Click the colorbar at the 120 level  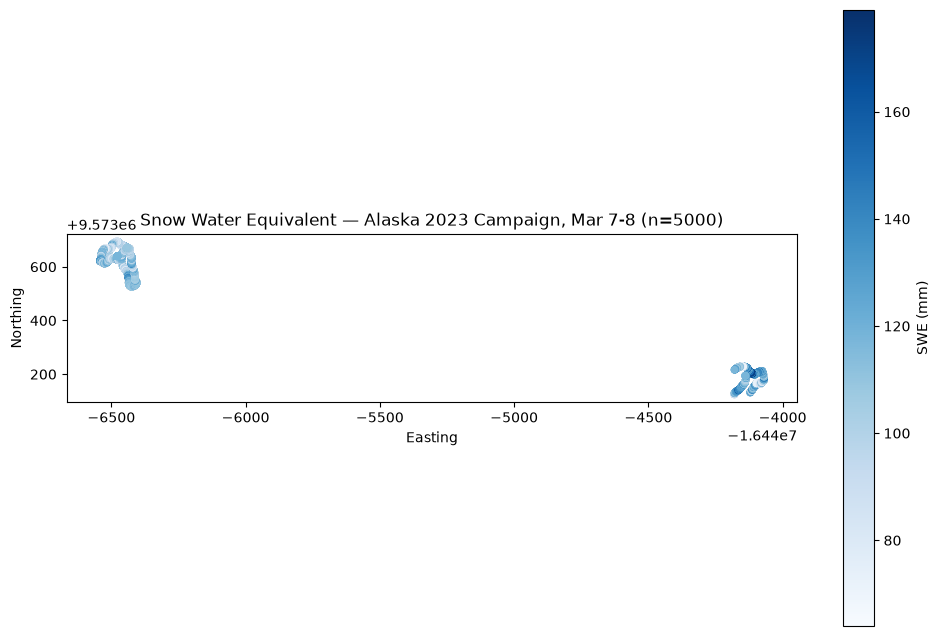(x=858, y=327)
